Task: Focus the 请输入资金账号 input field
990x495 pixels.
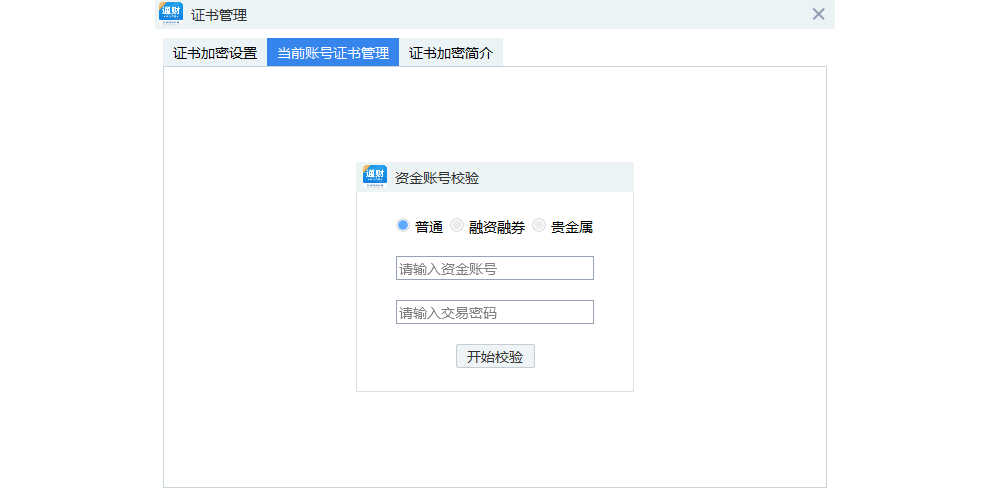Action: coord(495,268)
